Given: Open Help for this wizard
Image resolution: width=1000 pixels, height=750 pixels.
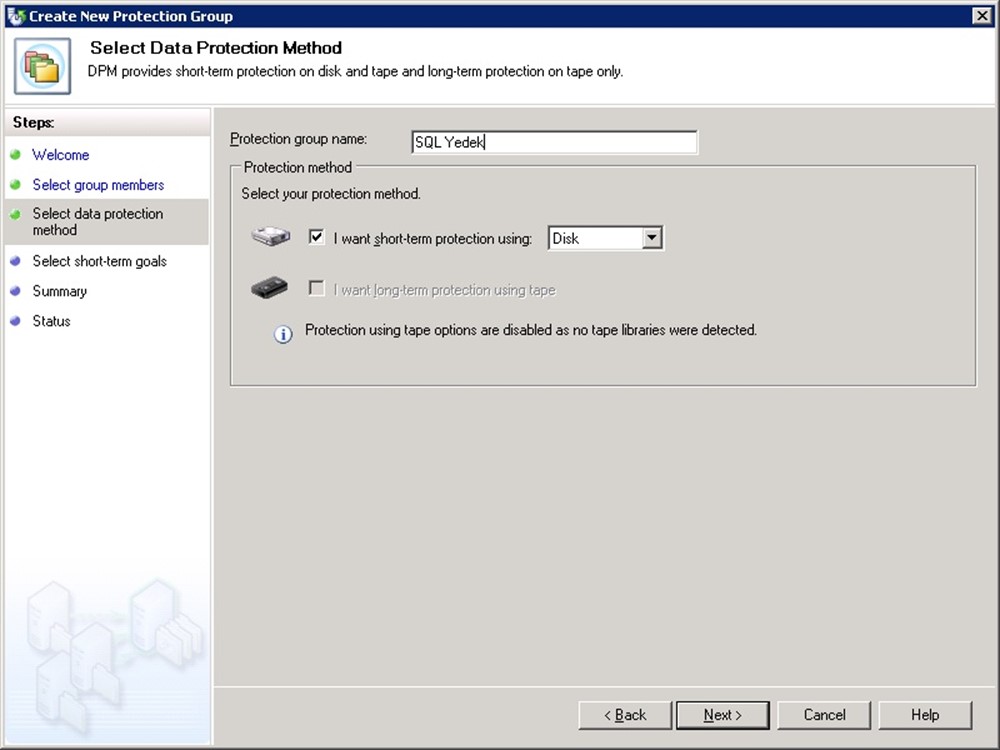Looking at the screenshot, I should pyautogui.click(x=924, y=715).
